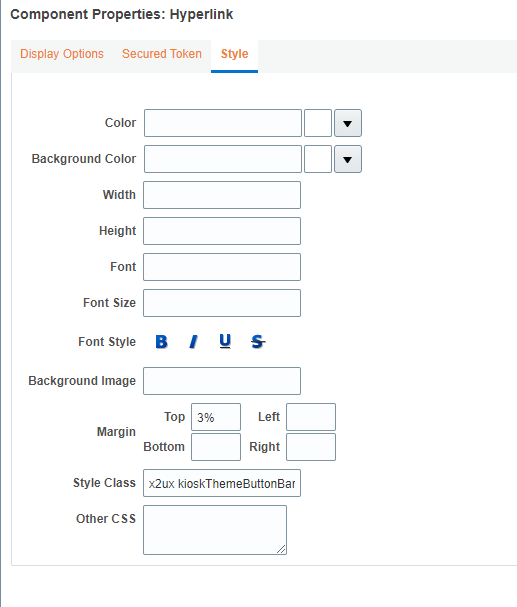517x607 pixels.
Task: Switch to the Secured Token tab
Action: pyautogui.click(x=162, y=54)
